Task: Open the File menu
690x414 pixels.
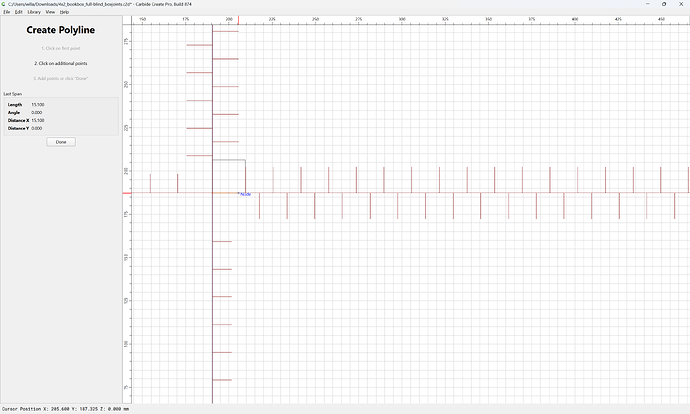Action: [7, 12]
